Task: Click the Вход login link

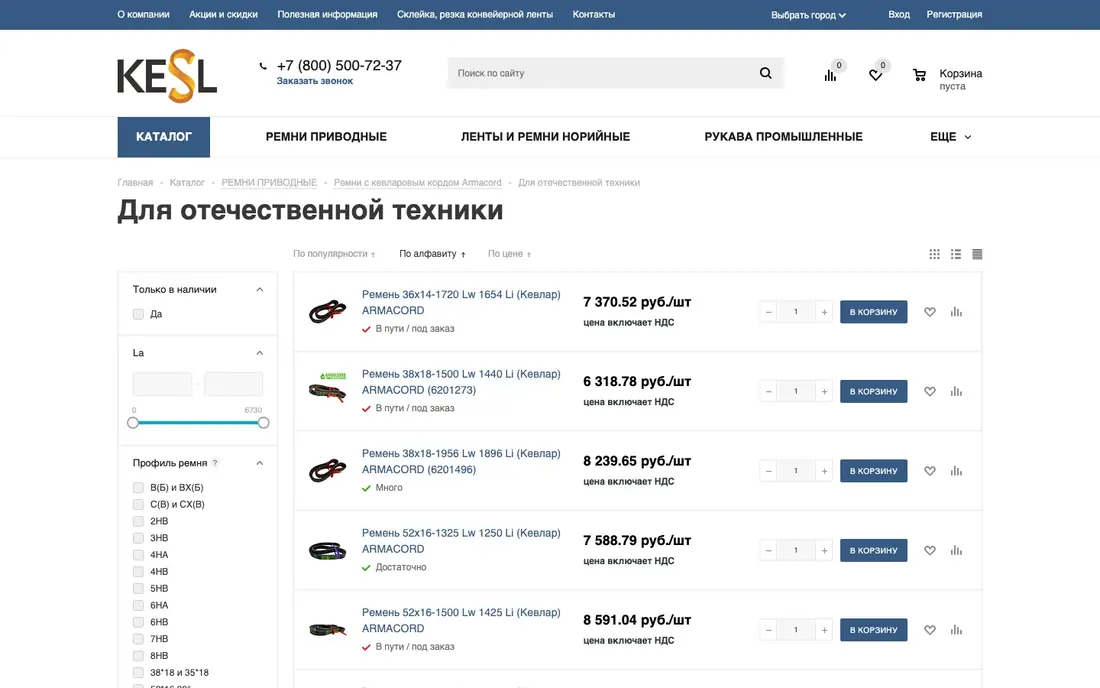Action: click(x=899, y=14)
